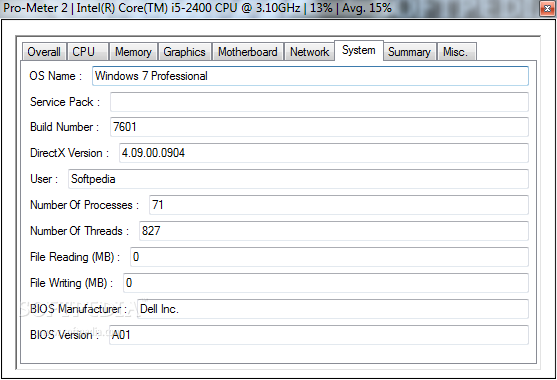Click the File Writing (MB) label

coord(71,283)
